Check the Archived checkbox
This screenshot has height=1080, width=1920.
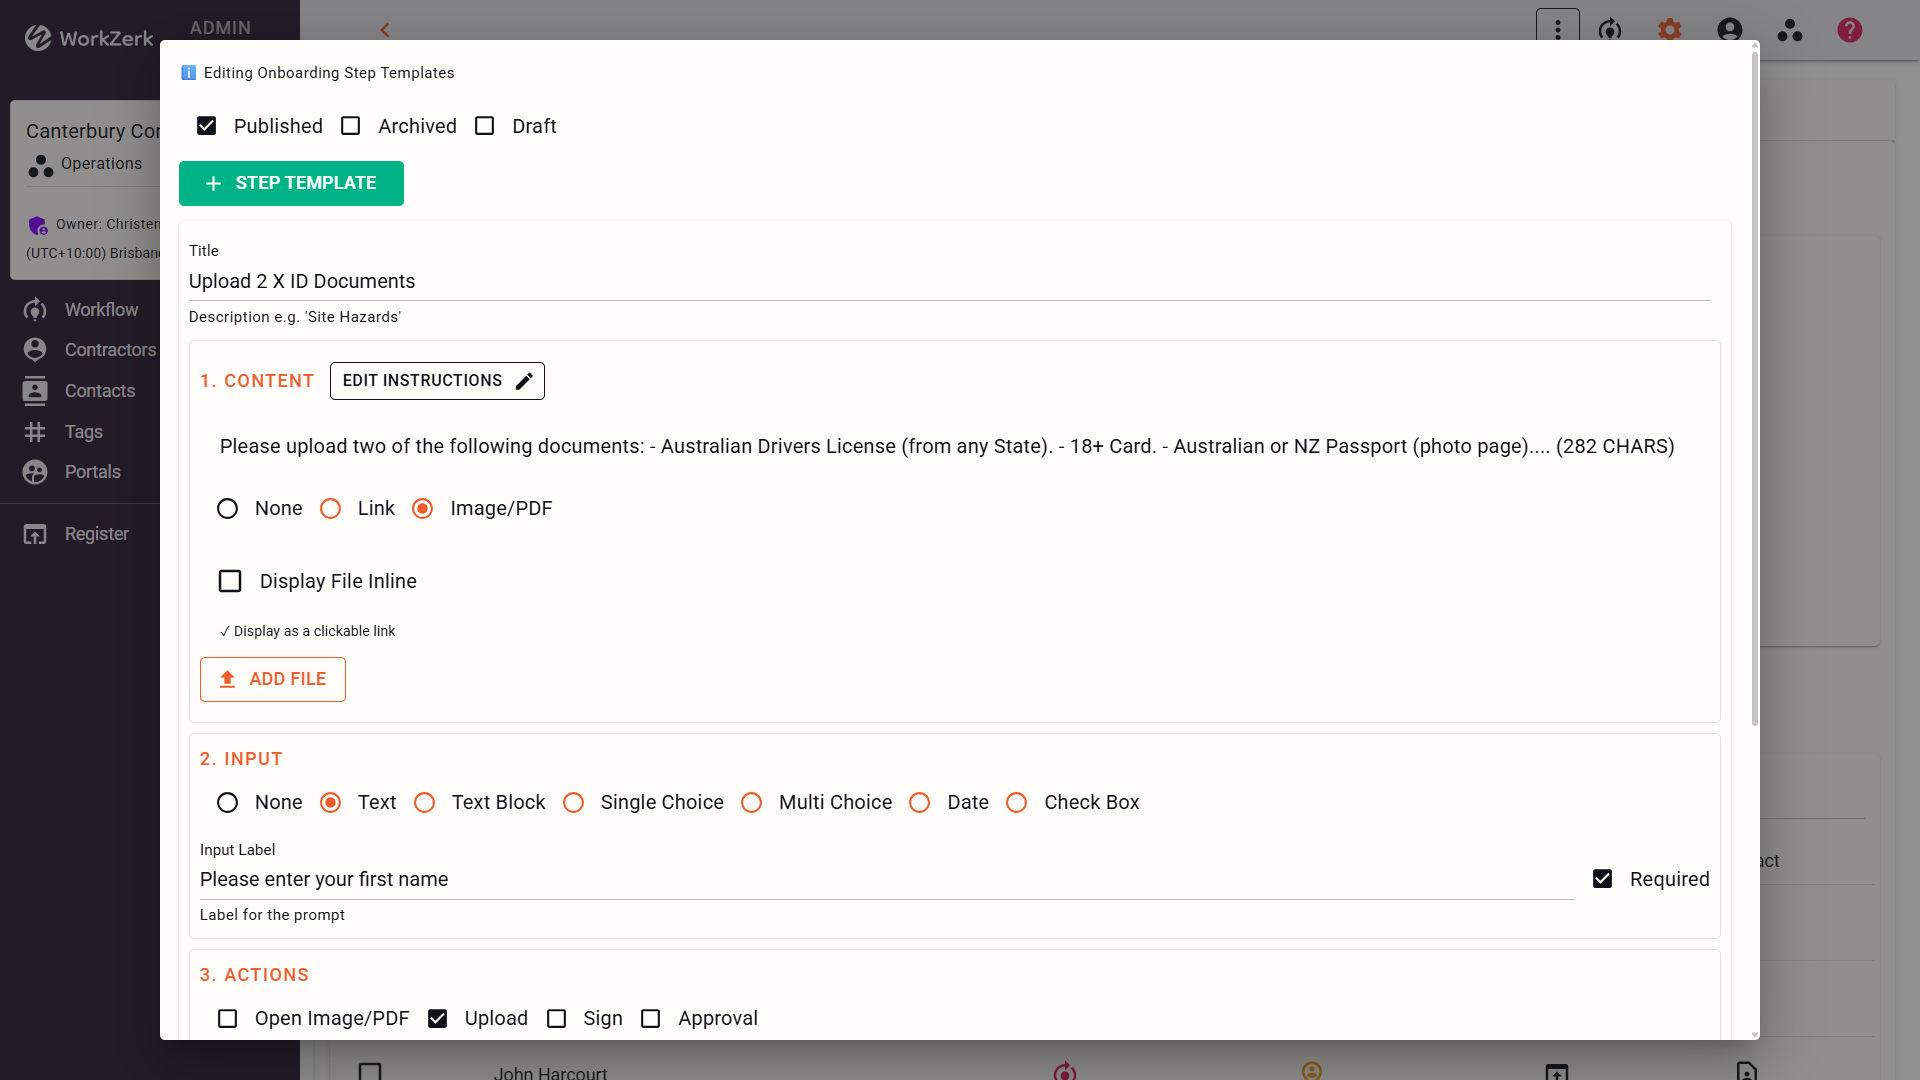[x=351, y=126]
